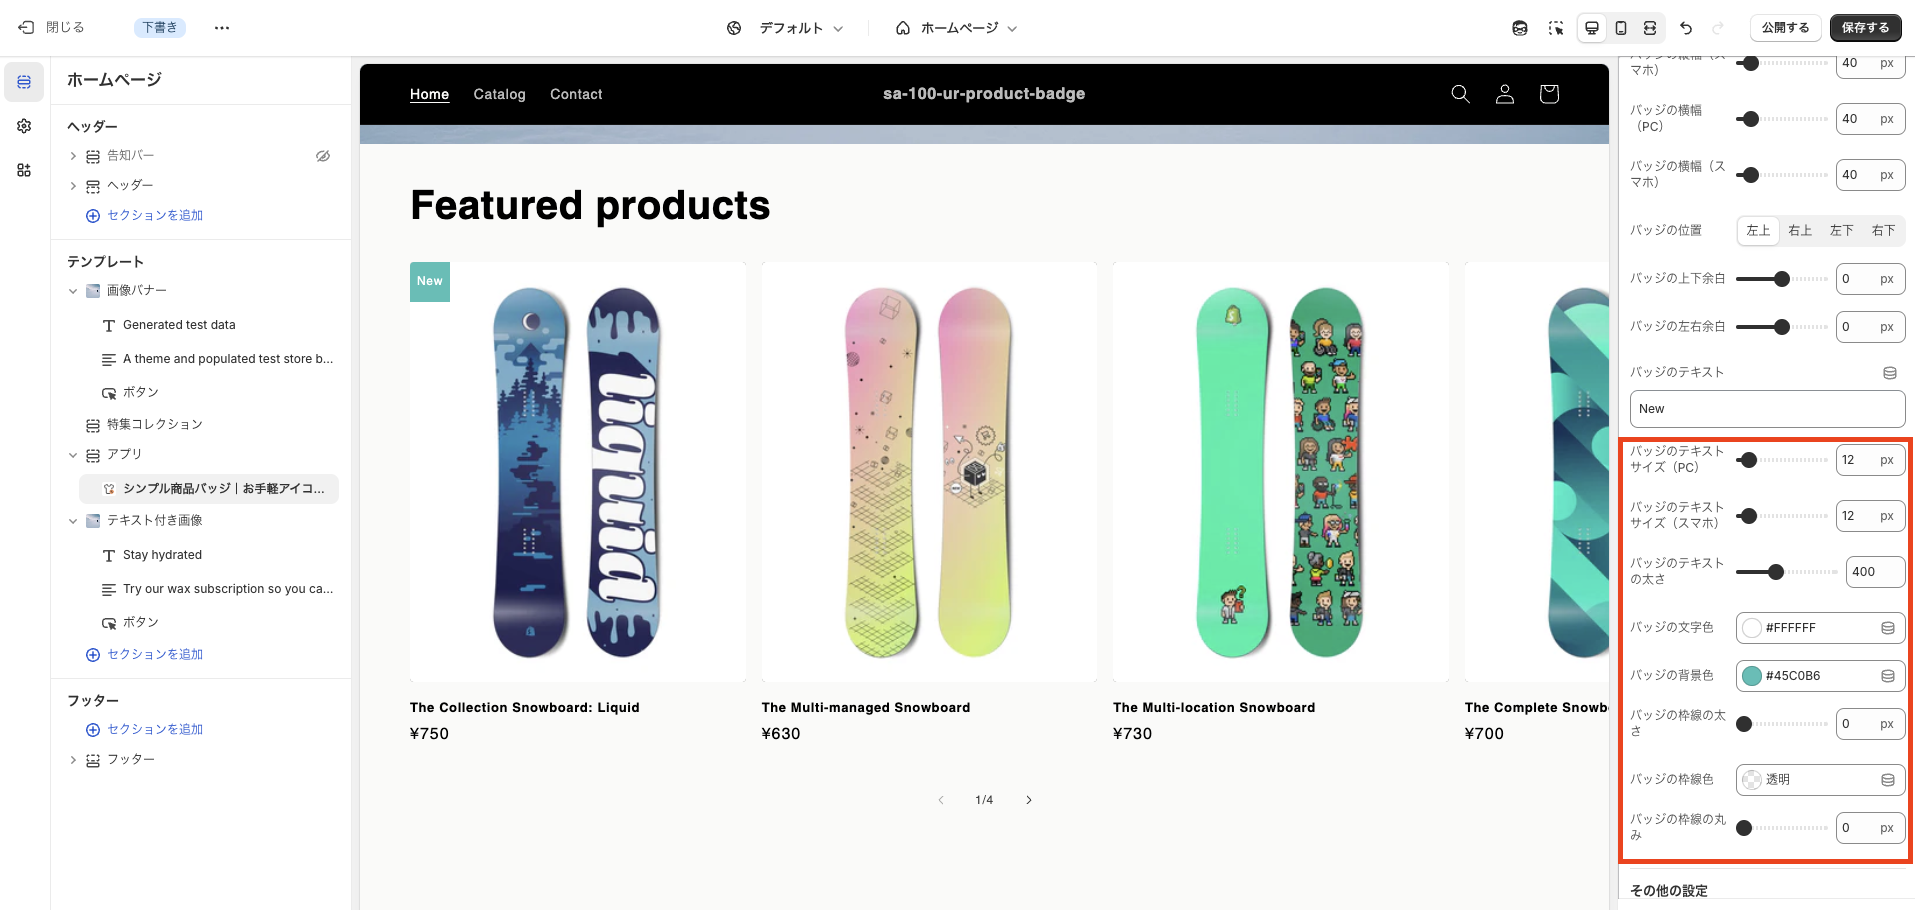Collapse the 画像バナー section
The height and width of the screenshot is (910, 1915).
pos(73,291)
